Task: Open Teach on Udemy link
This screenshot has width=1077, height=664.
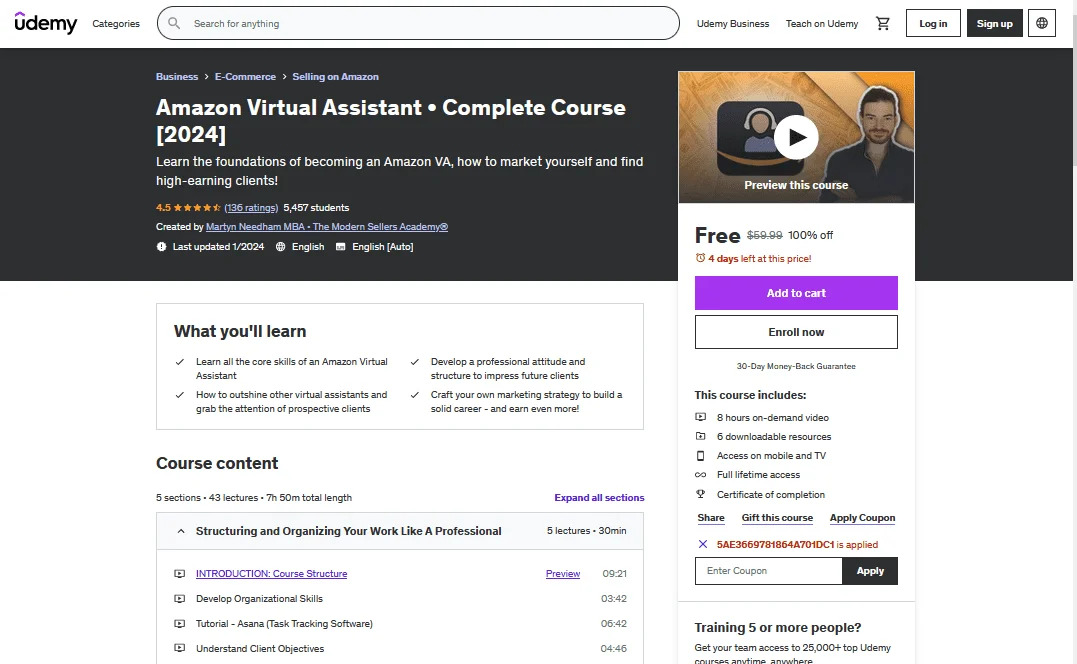Action: tap(821, 23)
